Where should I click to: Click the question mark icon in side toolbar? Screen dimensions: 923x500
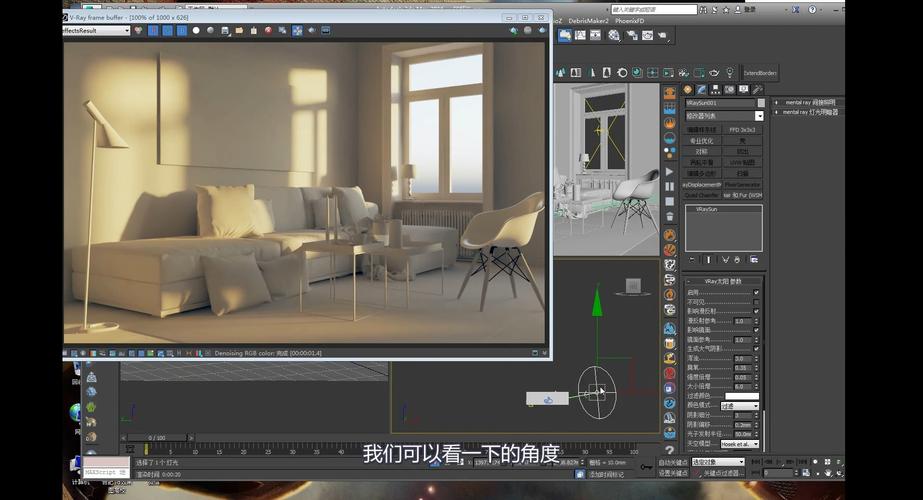tap(669, 450)
